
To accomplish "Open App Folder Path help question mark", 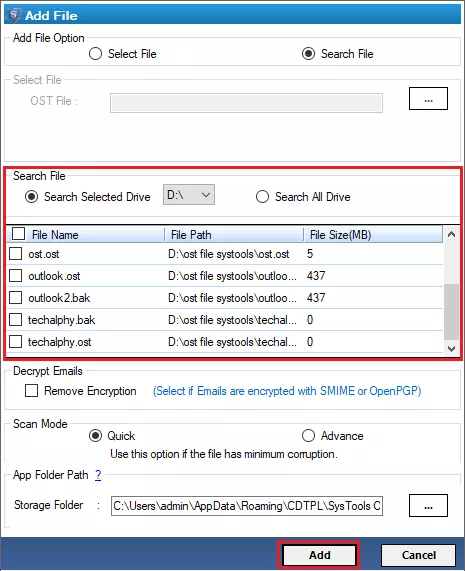I will coord(98,475).
